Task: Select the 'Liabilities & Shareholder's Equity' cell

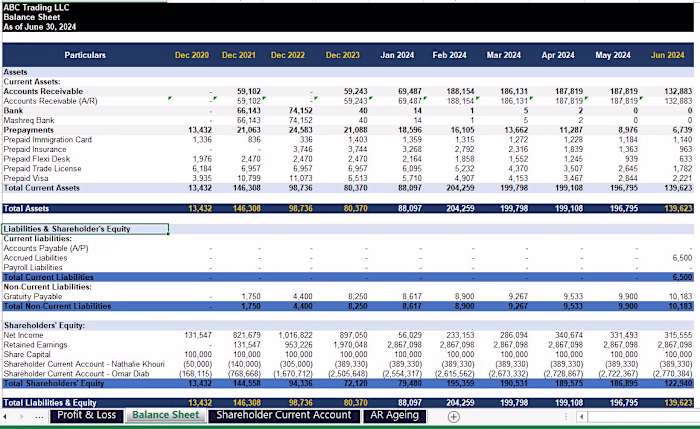Action: tap(85, 229)
